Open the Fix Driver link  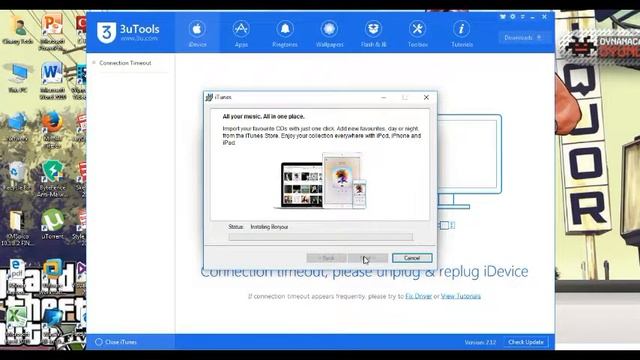tap(418, 296)
